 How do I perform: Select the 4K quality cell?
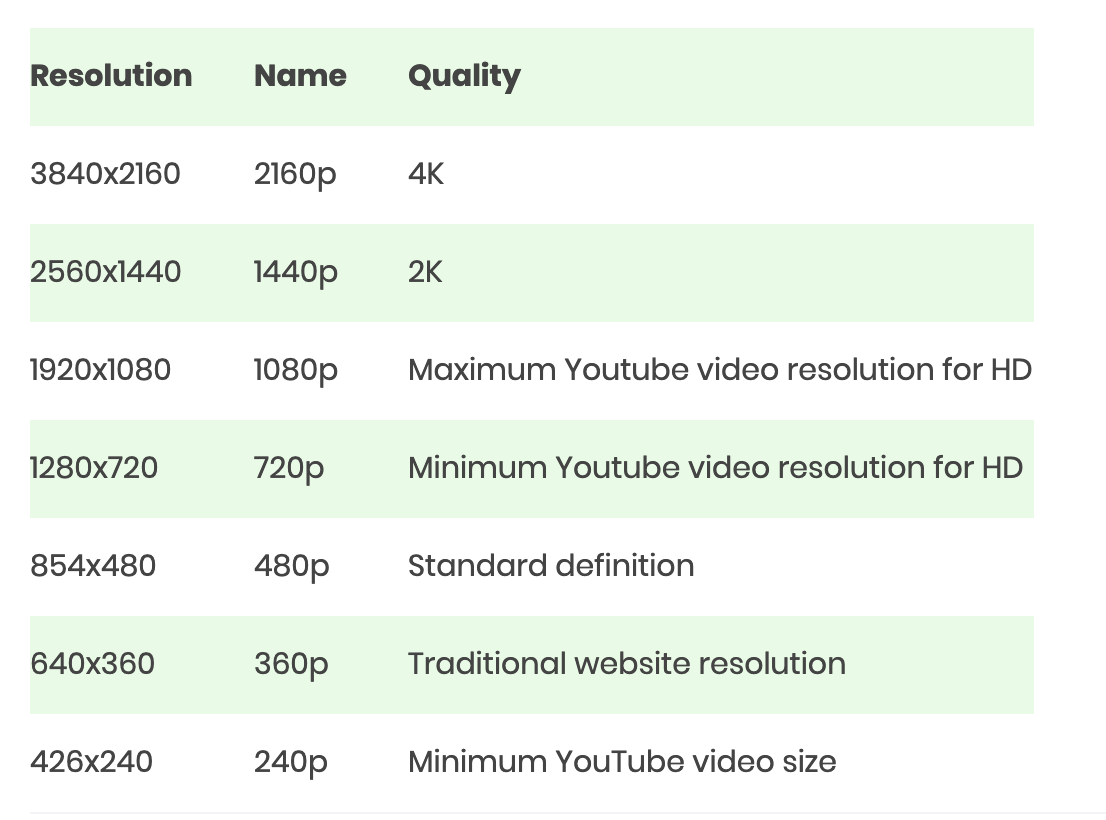426,174
